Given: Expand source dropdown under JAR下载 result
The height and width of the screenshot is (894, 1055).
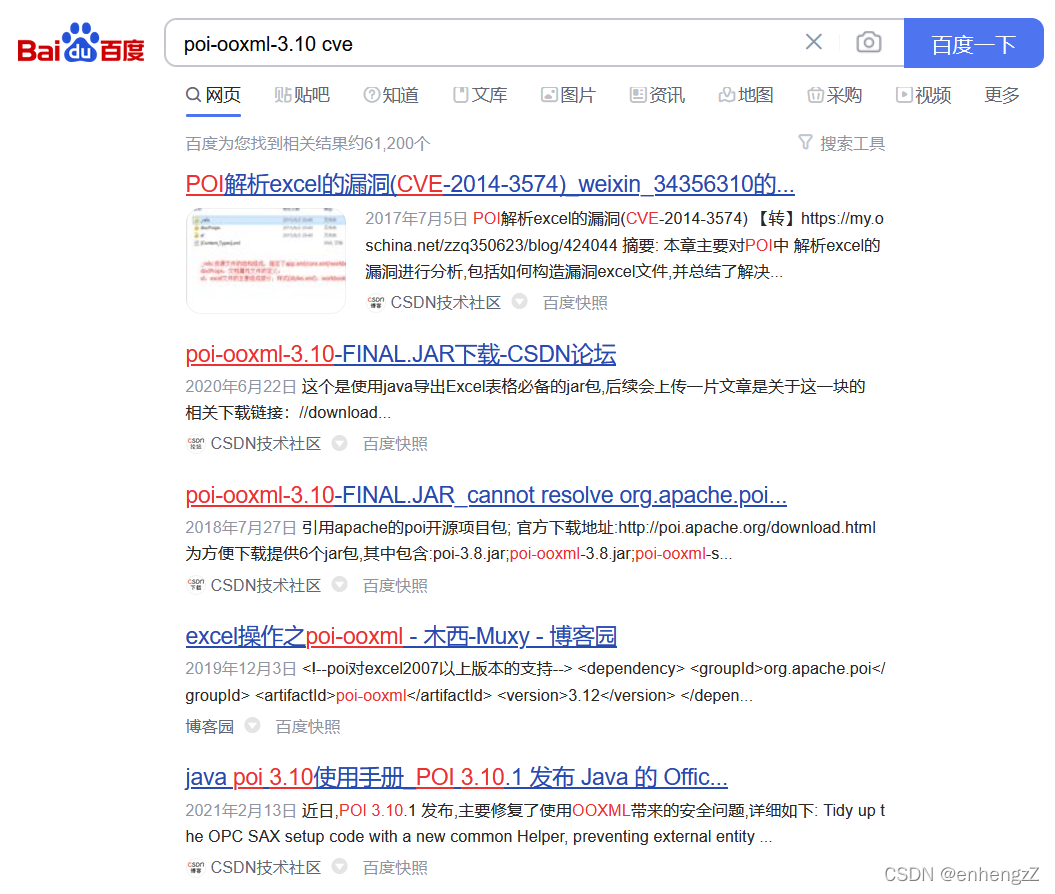Looking at the screenshot, I should (340, 443).
